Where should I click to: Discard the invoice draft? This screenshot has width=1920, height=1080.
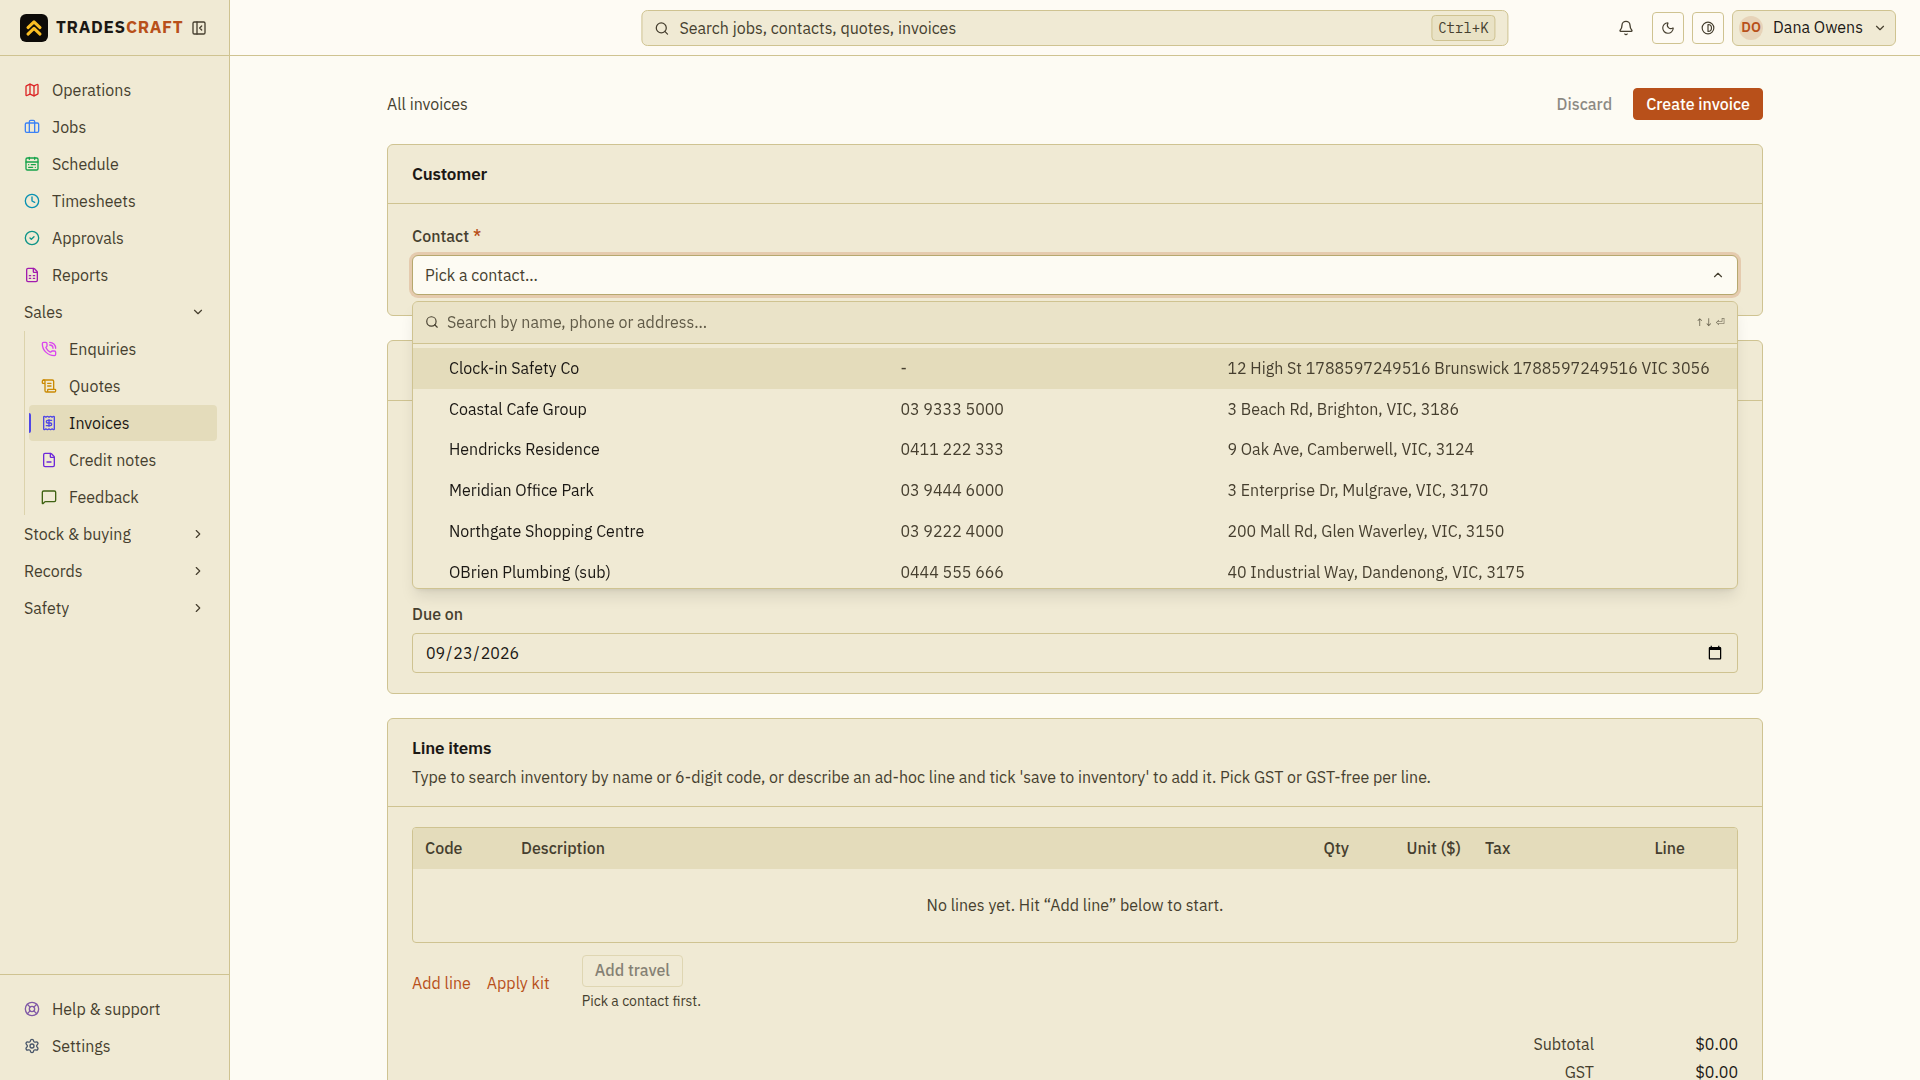tap(1584, 104)
